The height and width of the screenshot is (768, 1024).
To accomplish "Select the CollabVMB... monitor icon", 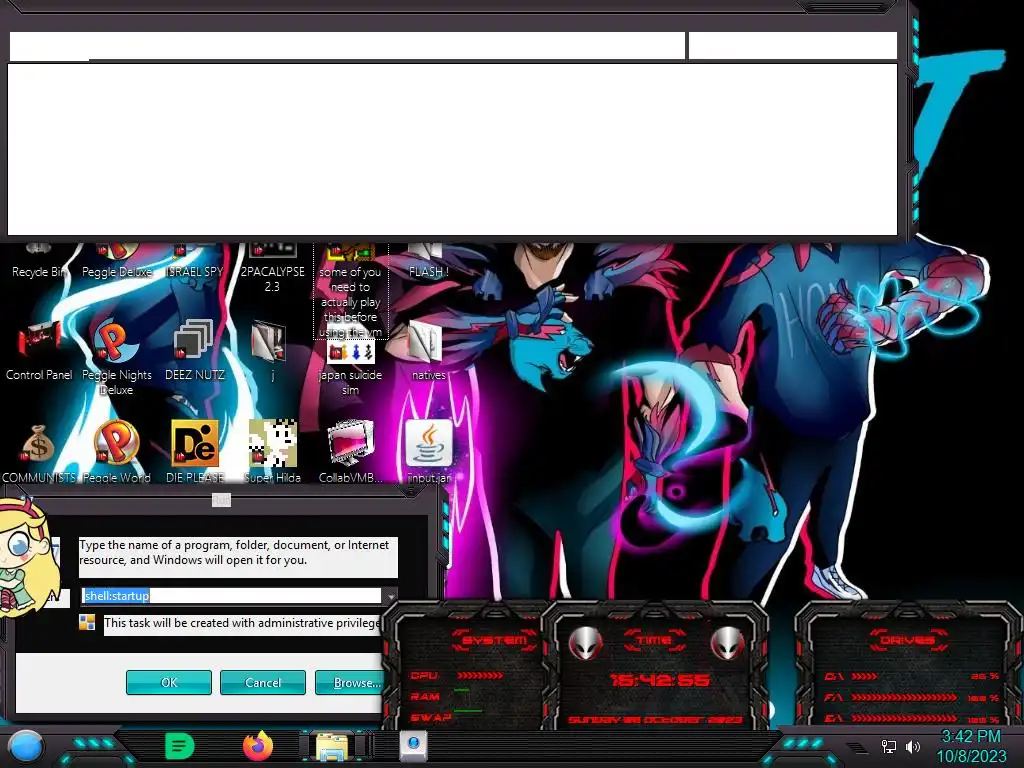I will coord(350,453).
